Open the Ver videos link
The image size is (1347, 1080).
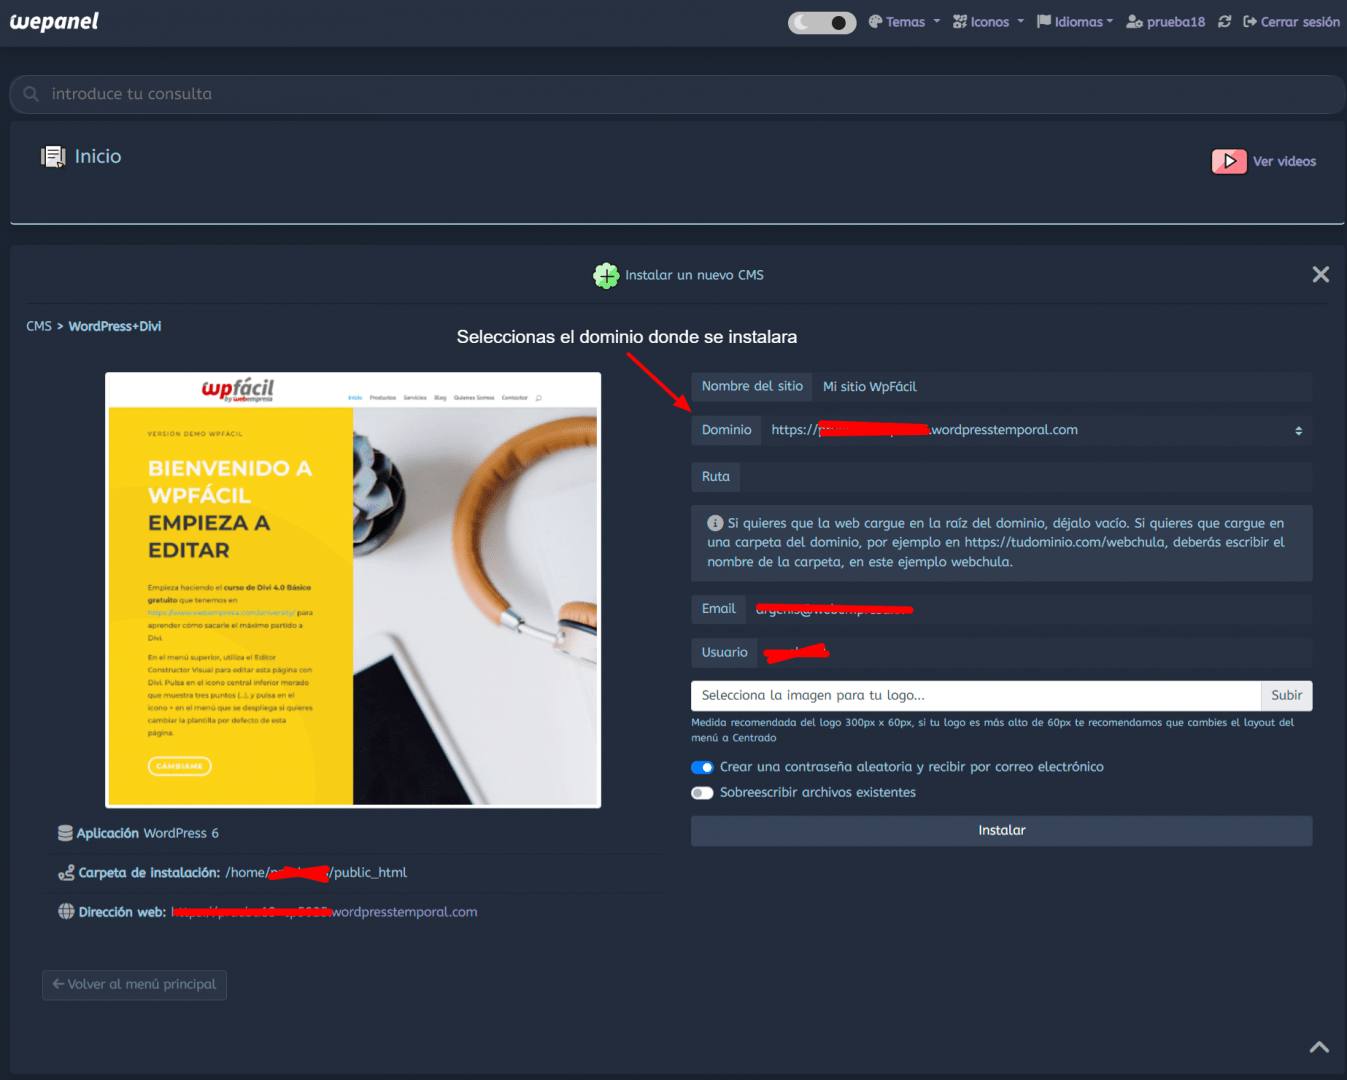[1284, 161]
